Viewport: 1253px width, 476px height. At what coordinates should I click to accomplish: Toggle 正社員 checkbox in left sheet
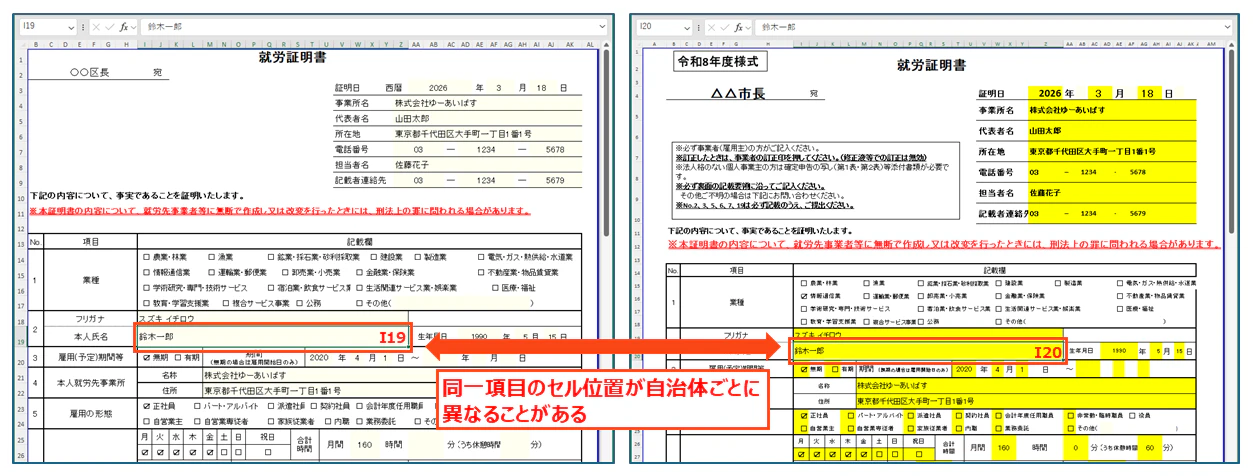[x=147, y=407]
